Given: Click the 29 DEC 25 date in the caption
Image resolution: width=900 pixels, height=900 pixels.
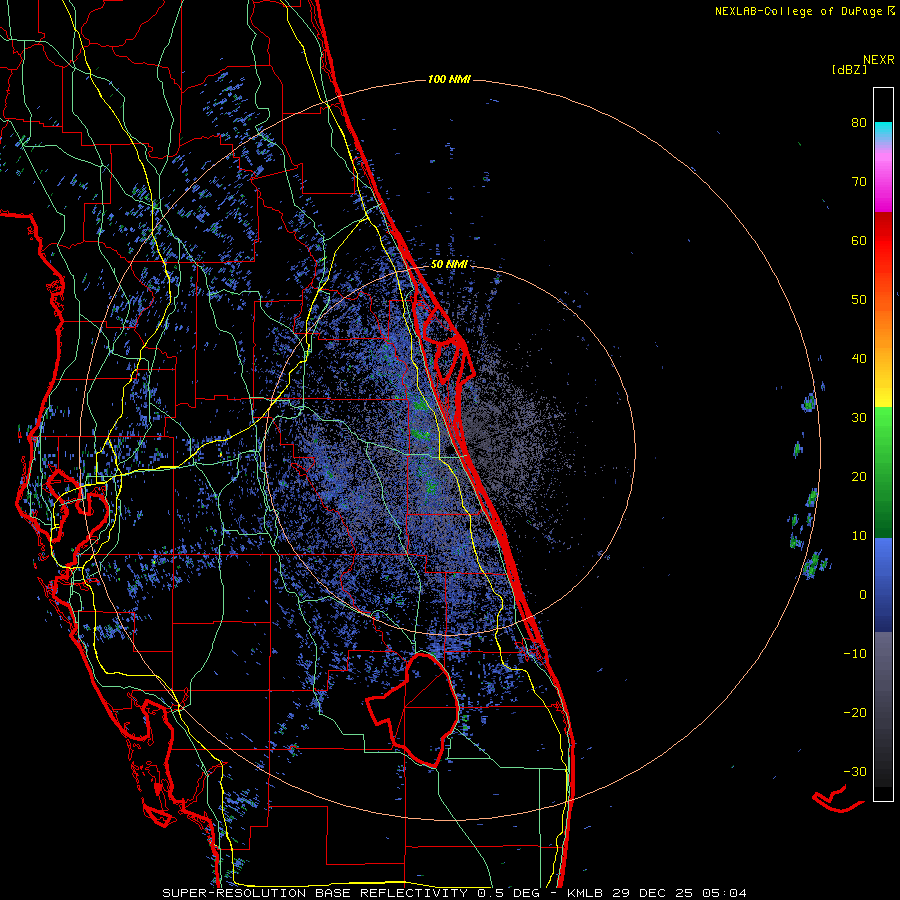Looking at the screenshot, I should coord(653,893).
